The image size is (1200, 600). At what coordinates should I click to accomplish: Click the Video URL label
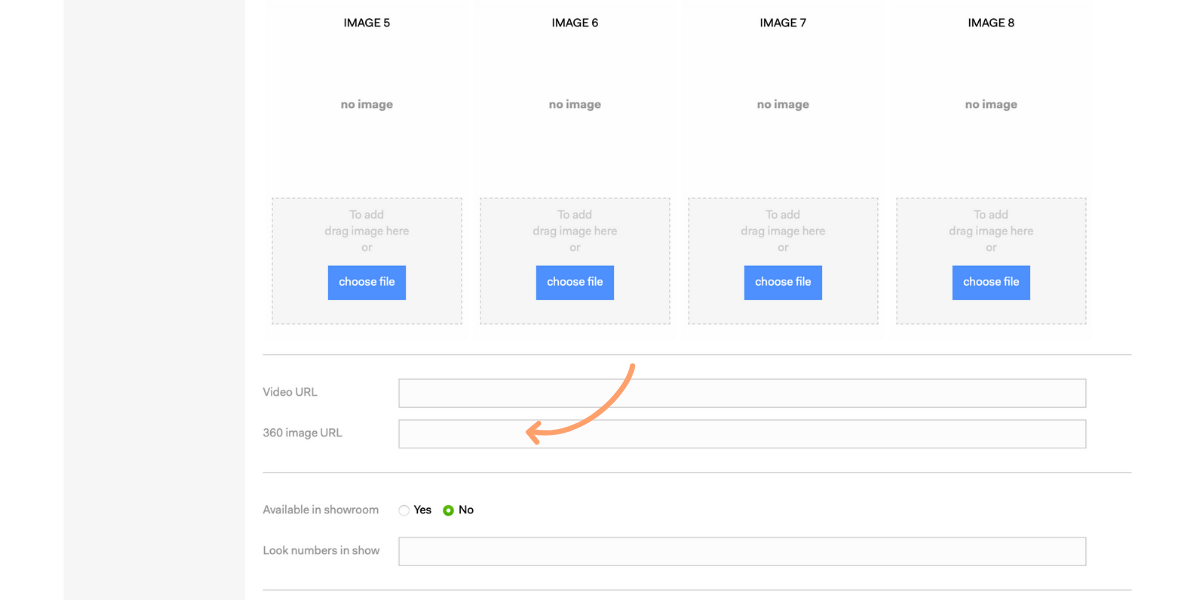point(290,392)
